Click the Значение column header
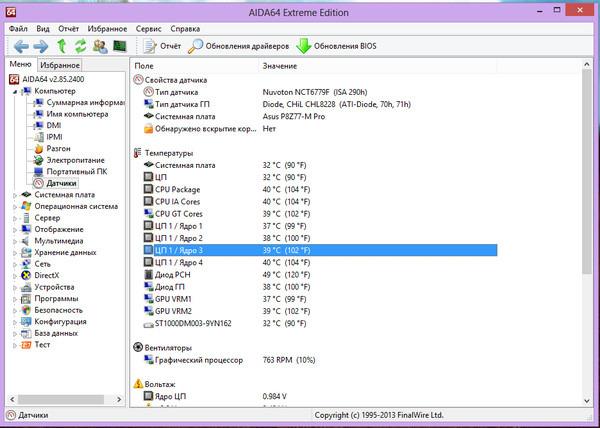This screenshot has width=600, height=428. 279,65
